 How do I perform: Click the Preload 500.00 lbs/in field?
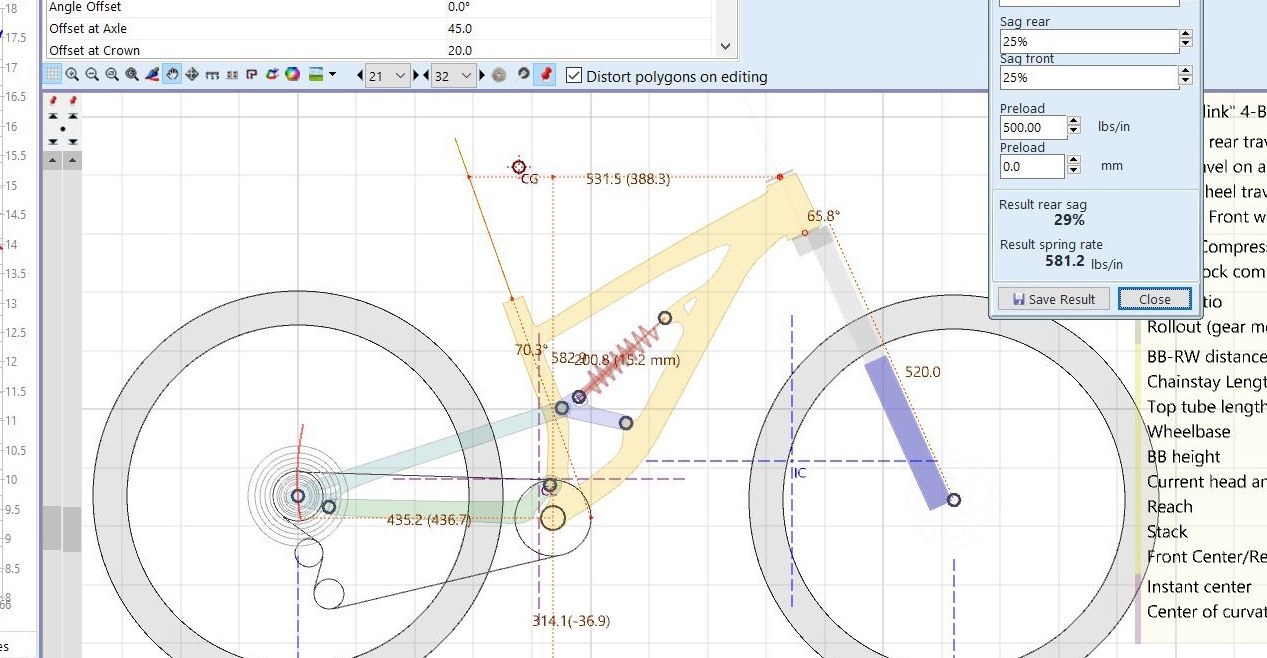click(x=1033, y=127)
